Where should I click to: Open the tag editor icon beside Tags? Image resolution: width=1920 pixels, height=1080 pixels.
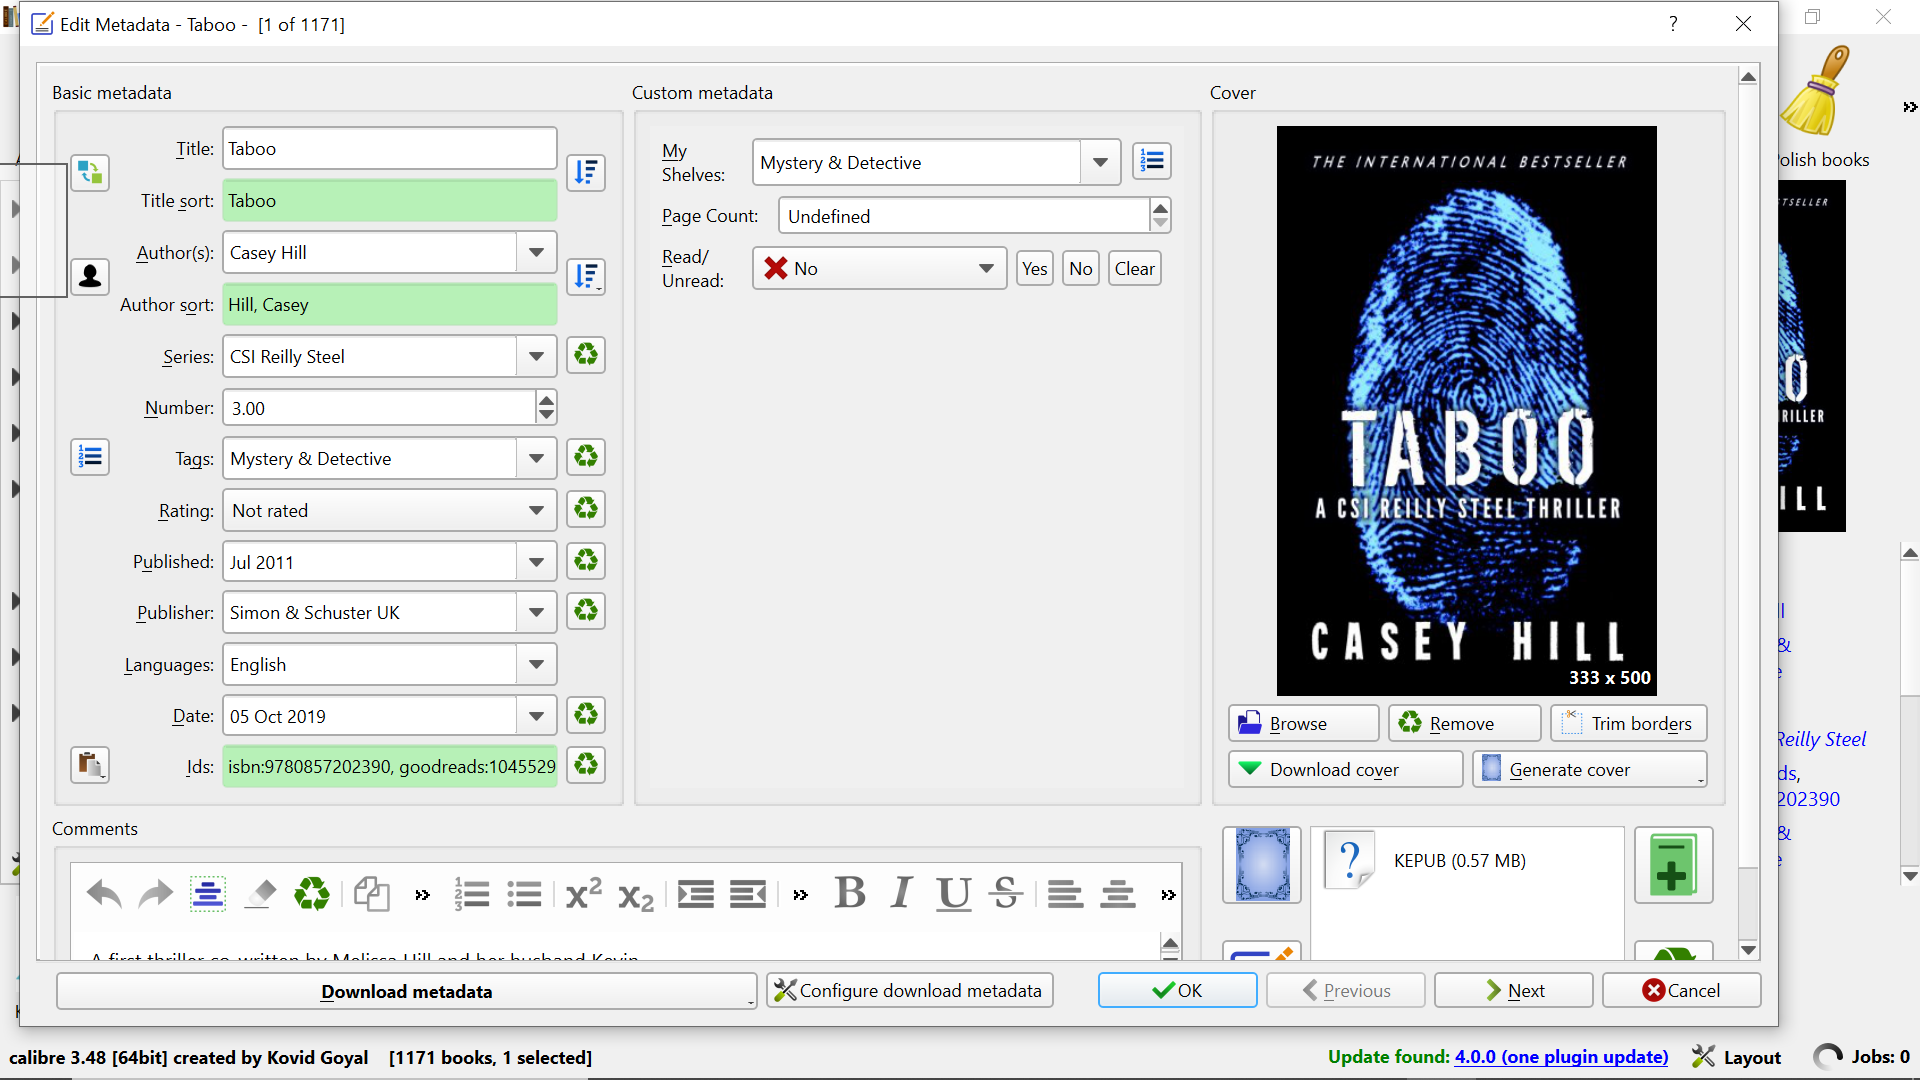pyautogui.click(x=90, y=457)
